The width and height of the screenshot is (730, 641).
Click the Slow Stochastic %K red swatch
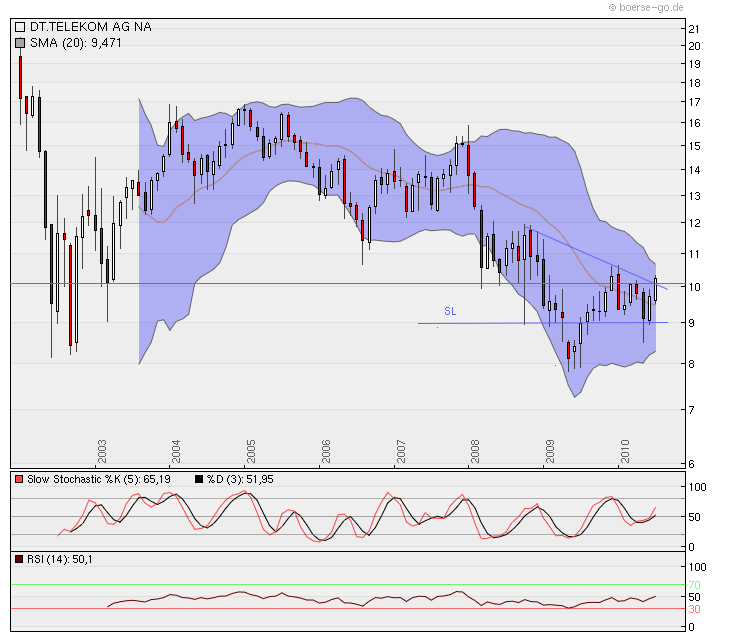coord(20,480)
